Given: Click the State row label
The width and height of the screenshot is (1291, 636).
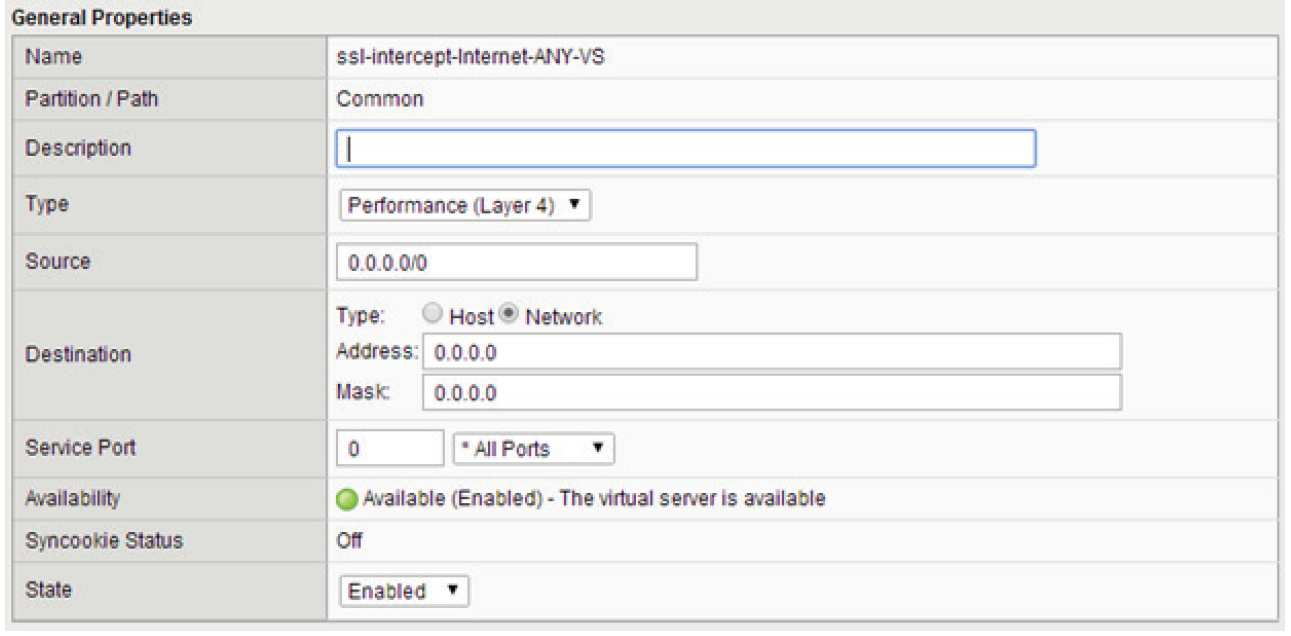Looking at the screenshot, I should pyautogui.click(x=49, y=589).
